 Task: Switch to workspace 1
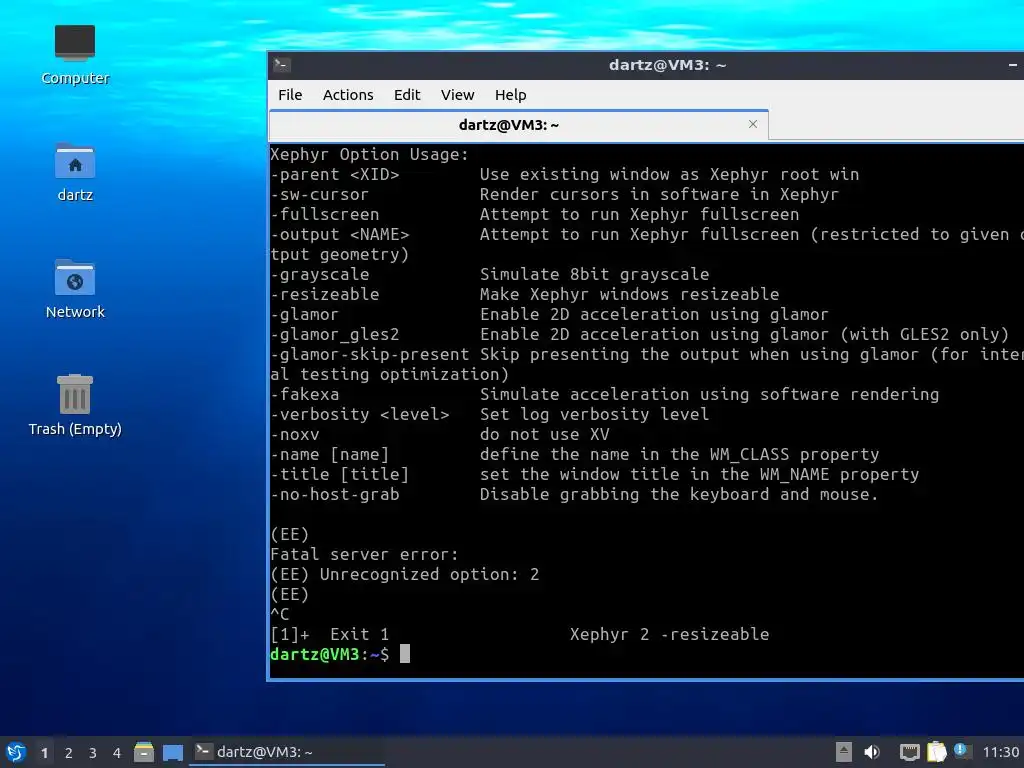tap(44, 753)
